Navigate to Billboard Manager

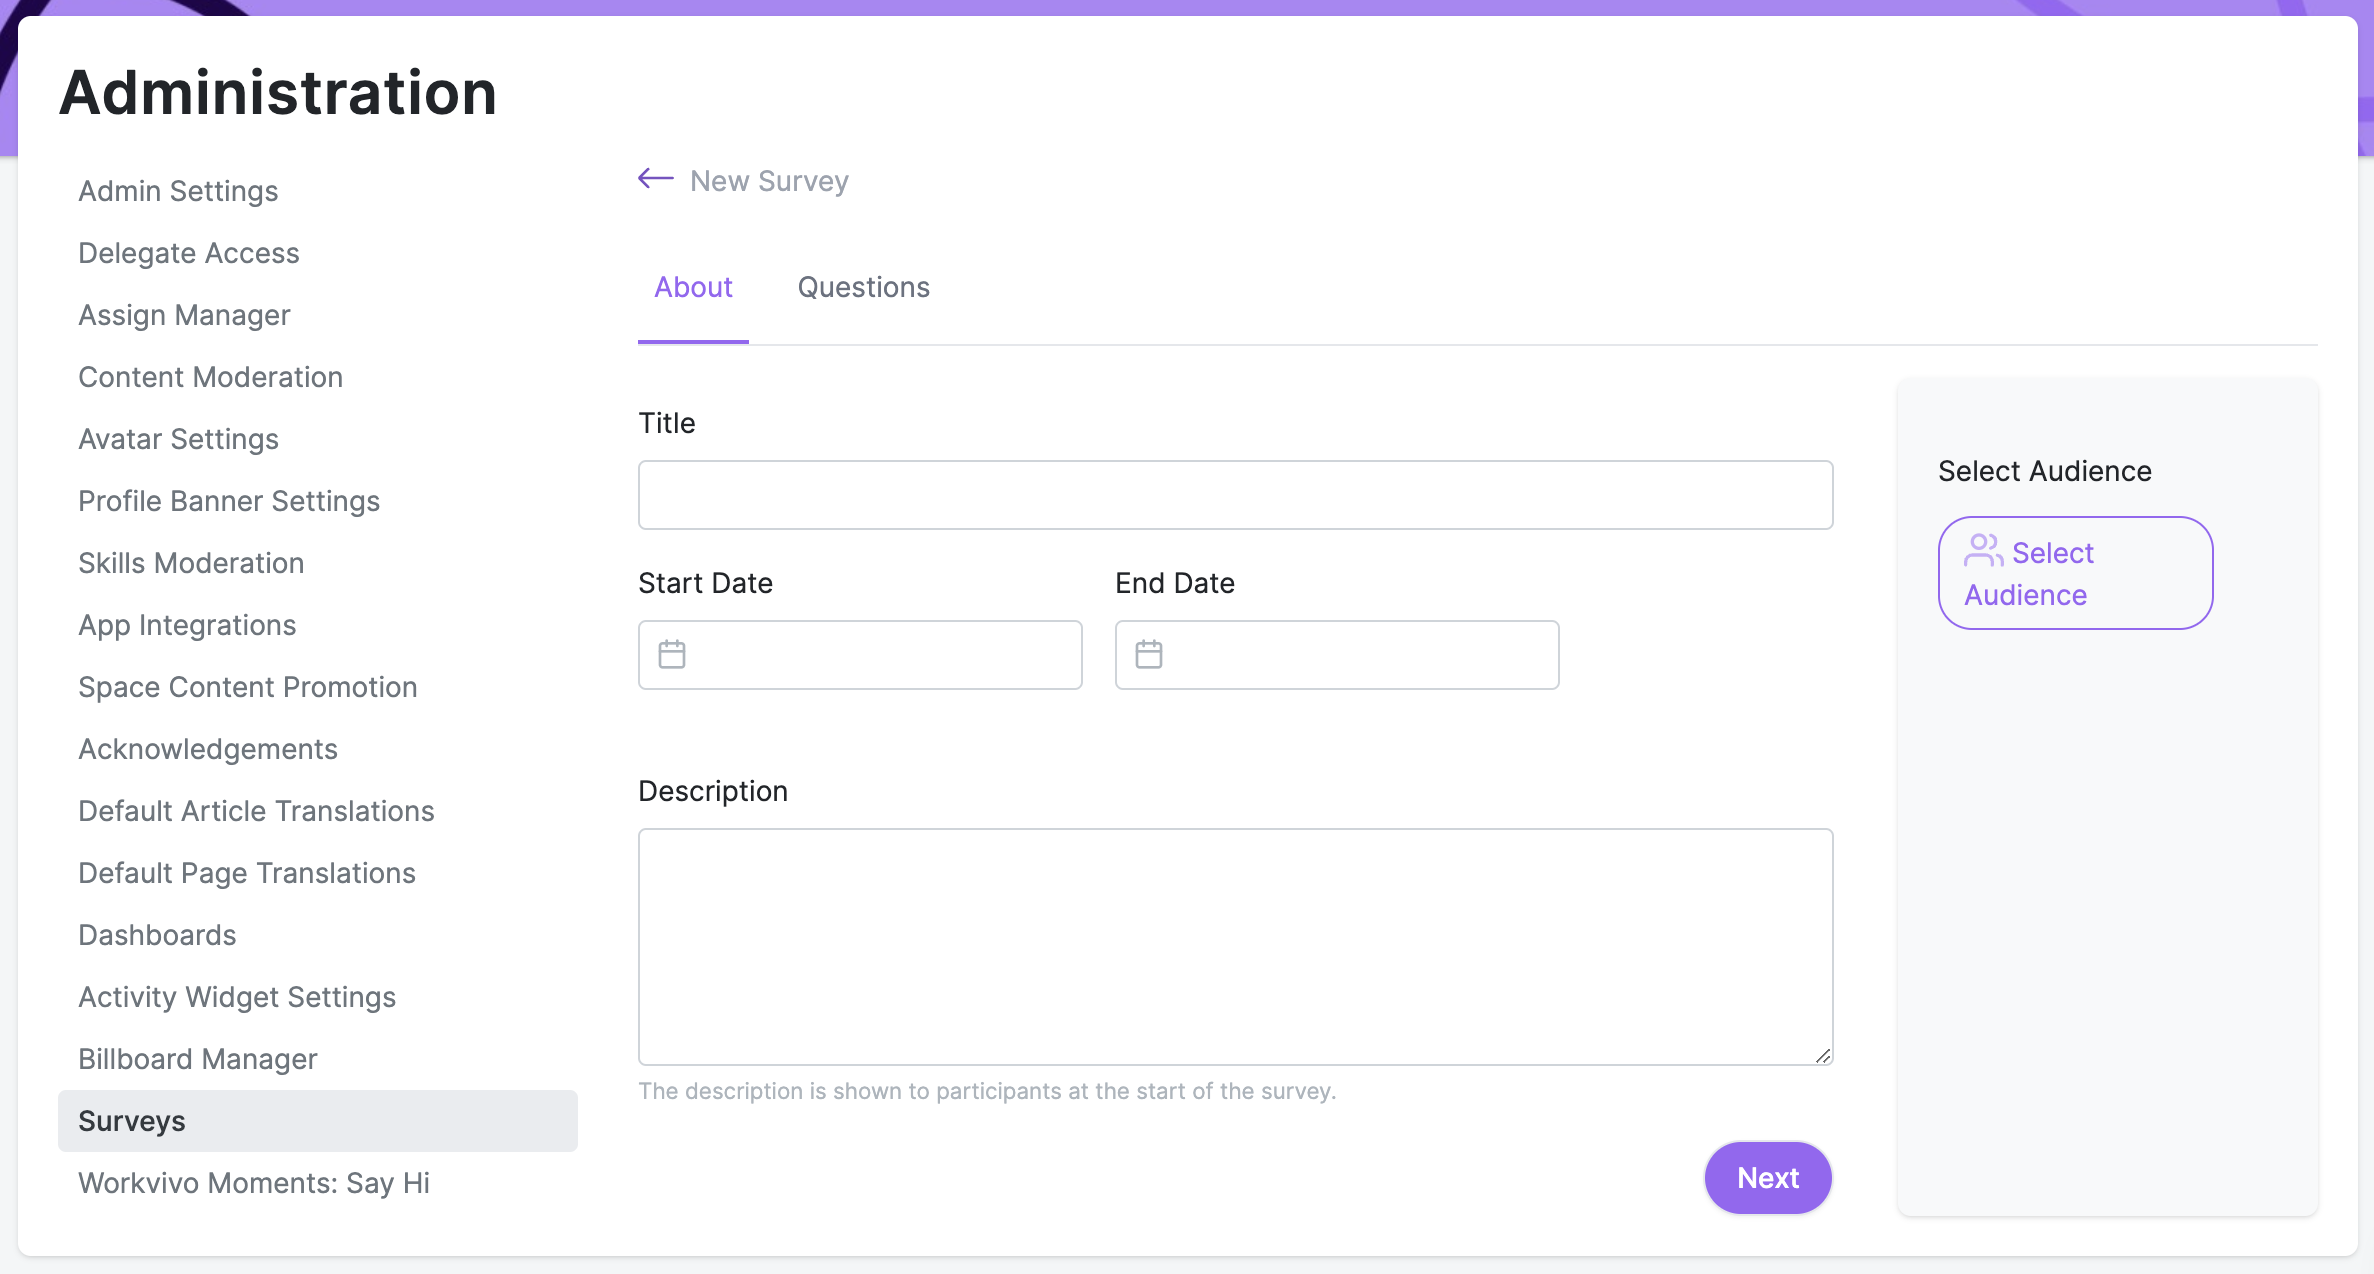197,1059
